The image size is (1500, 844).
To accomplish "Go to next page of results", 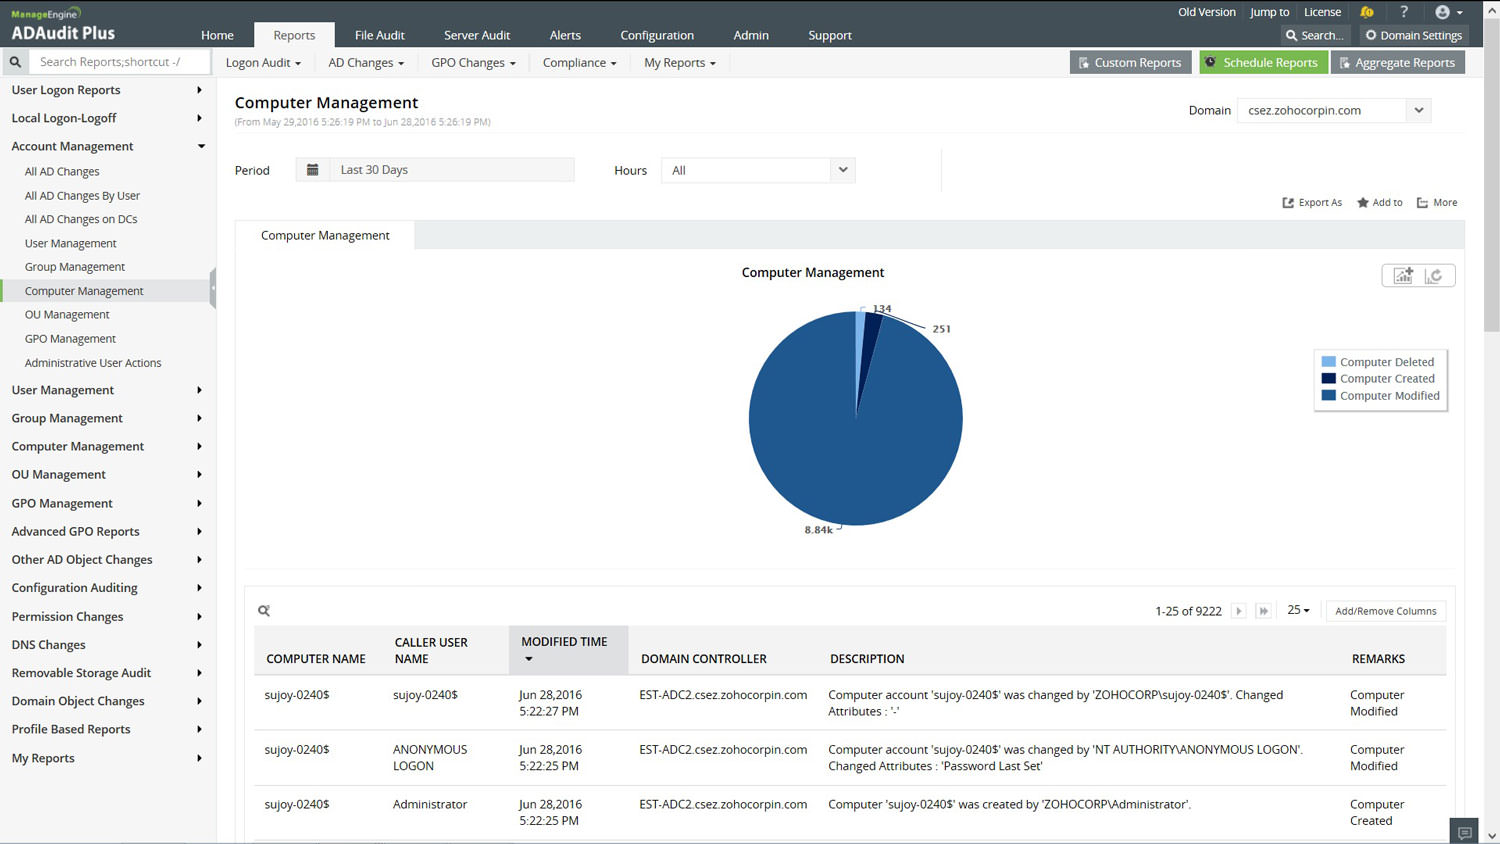I will coord(1238,611).
